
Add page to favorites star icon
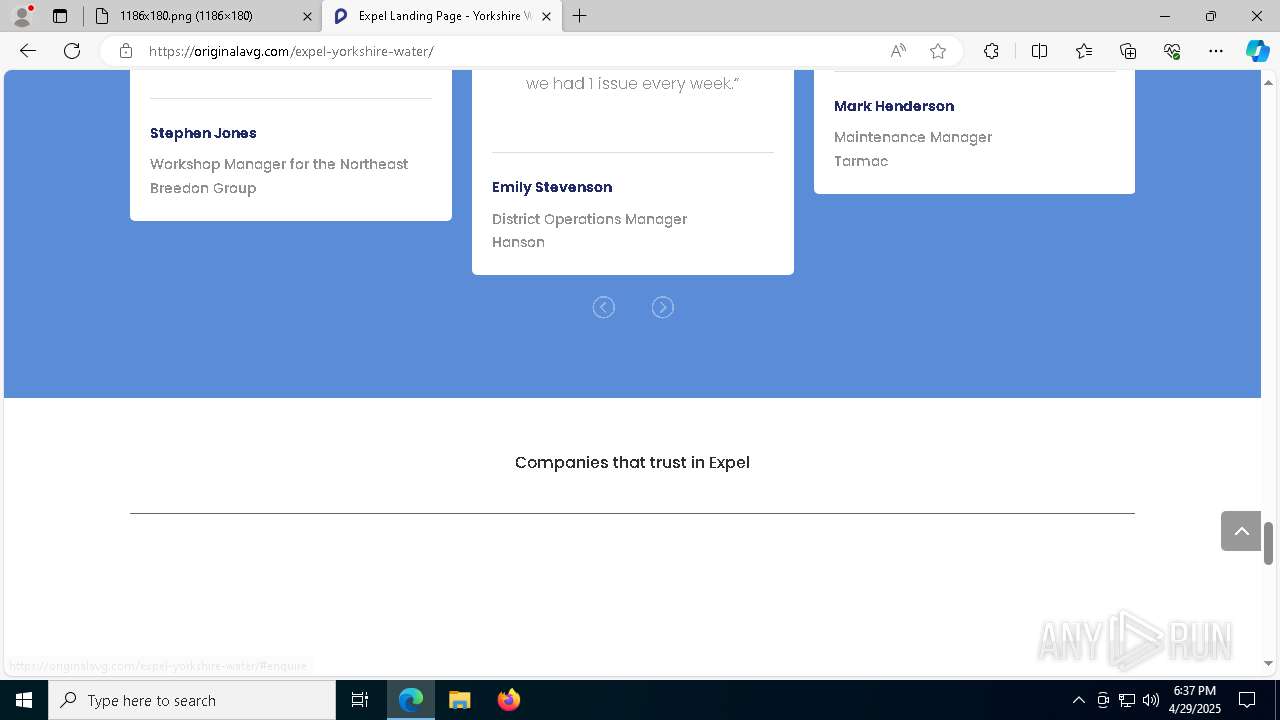coord(938,51)
